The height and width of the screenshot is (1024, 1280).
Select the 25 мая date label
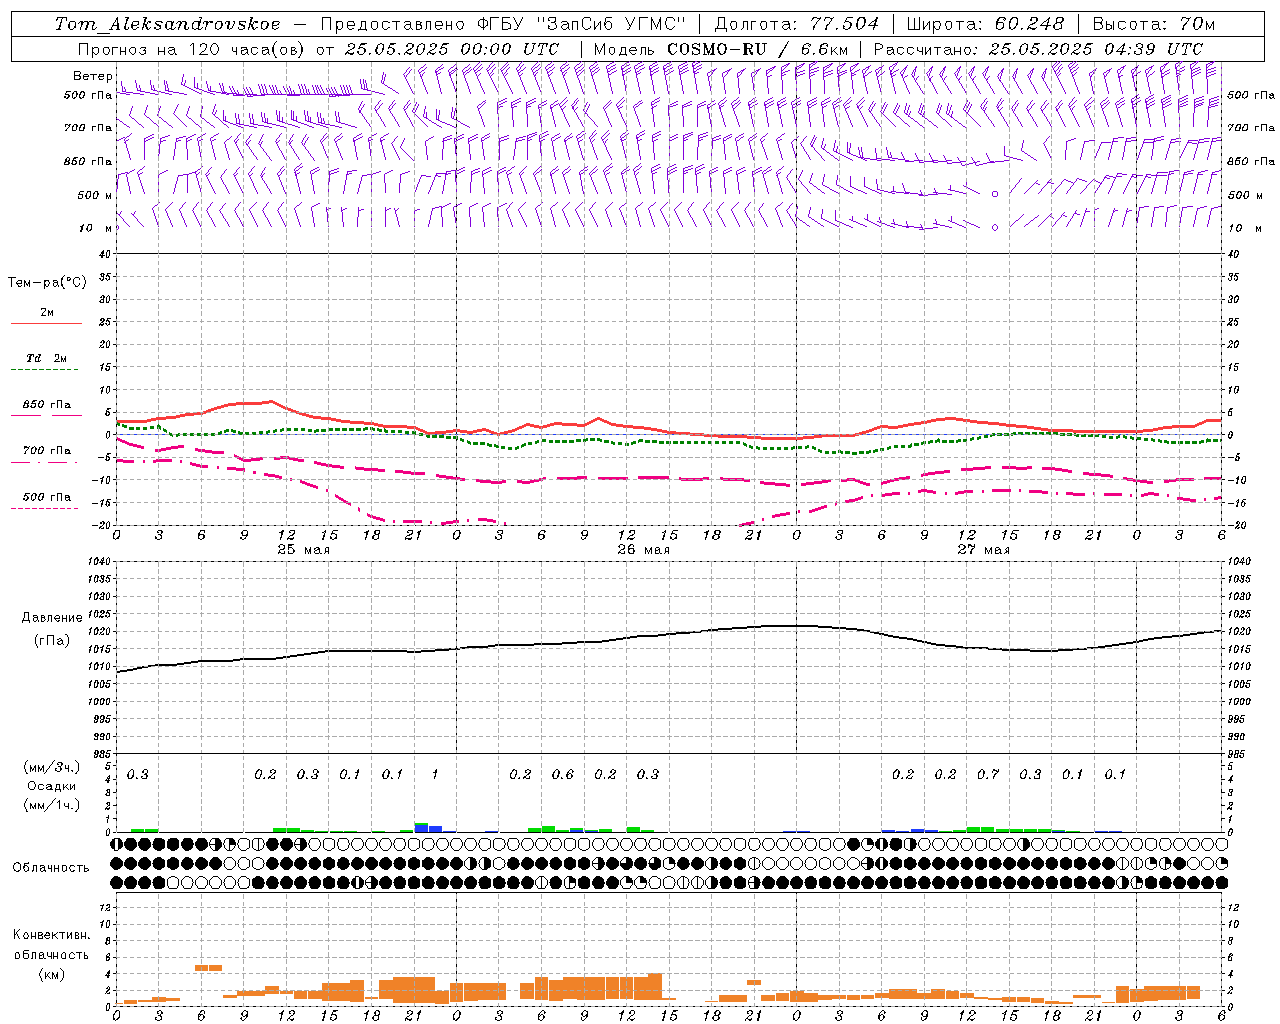[303, 549]
